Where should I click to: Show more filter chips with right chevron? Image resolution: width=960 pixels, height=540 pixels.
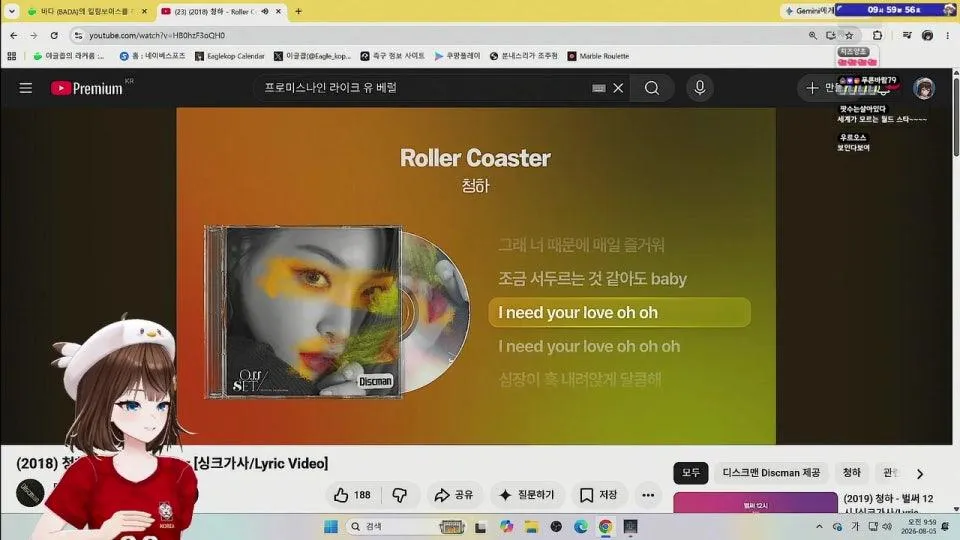(920, 473)
